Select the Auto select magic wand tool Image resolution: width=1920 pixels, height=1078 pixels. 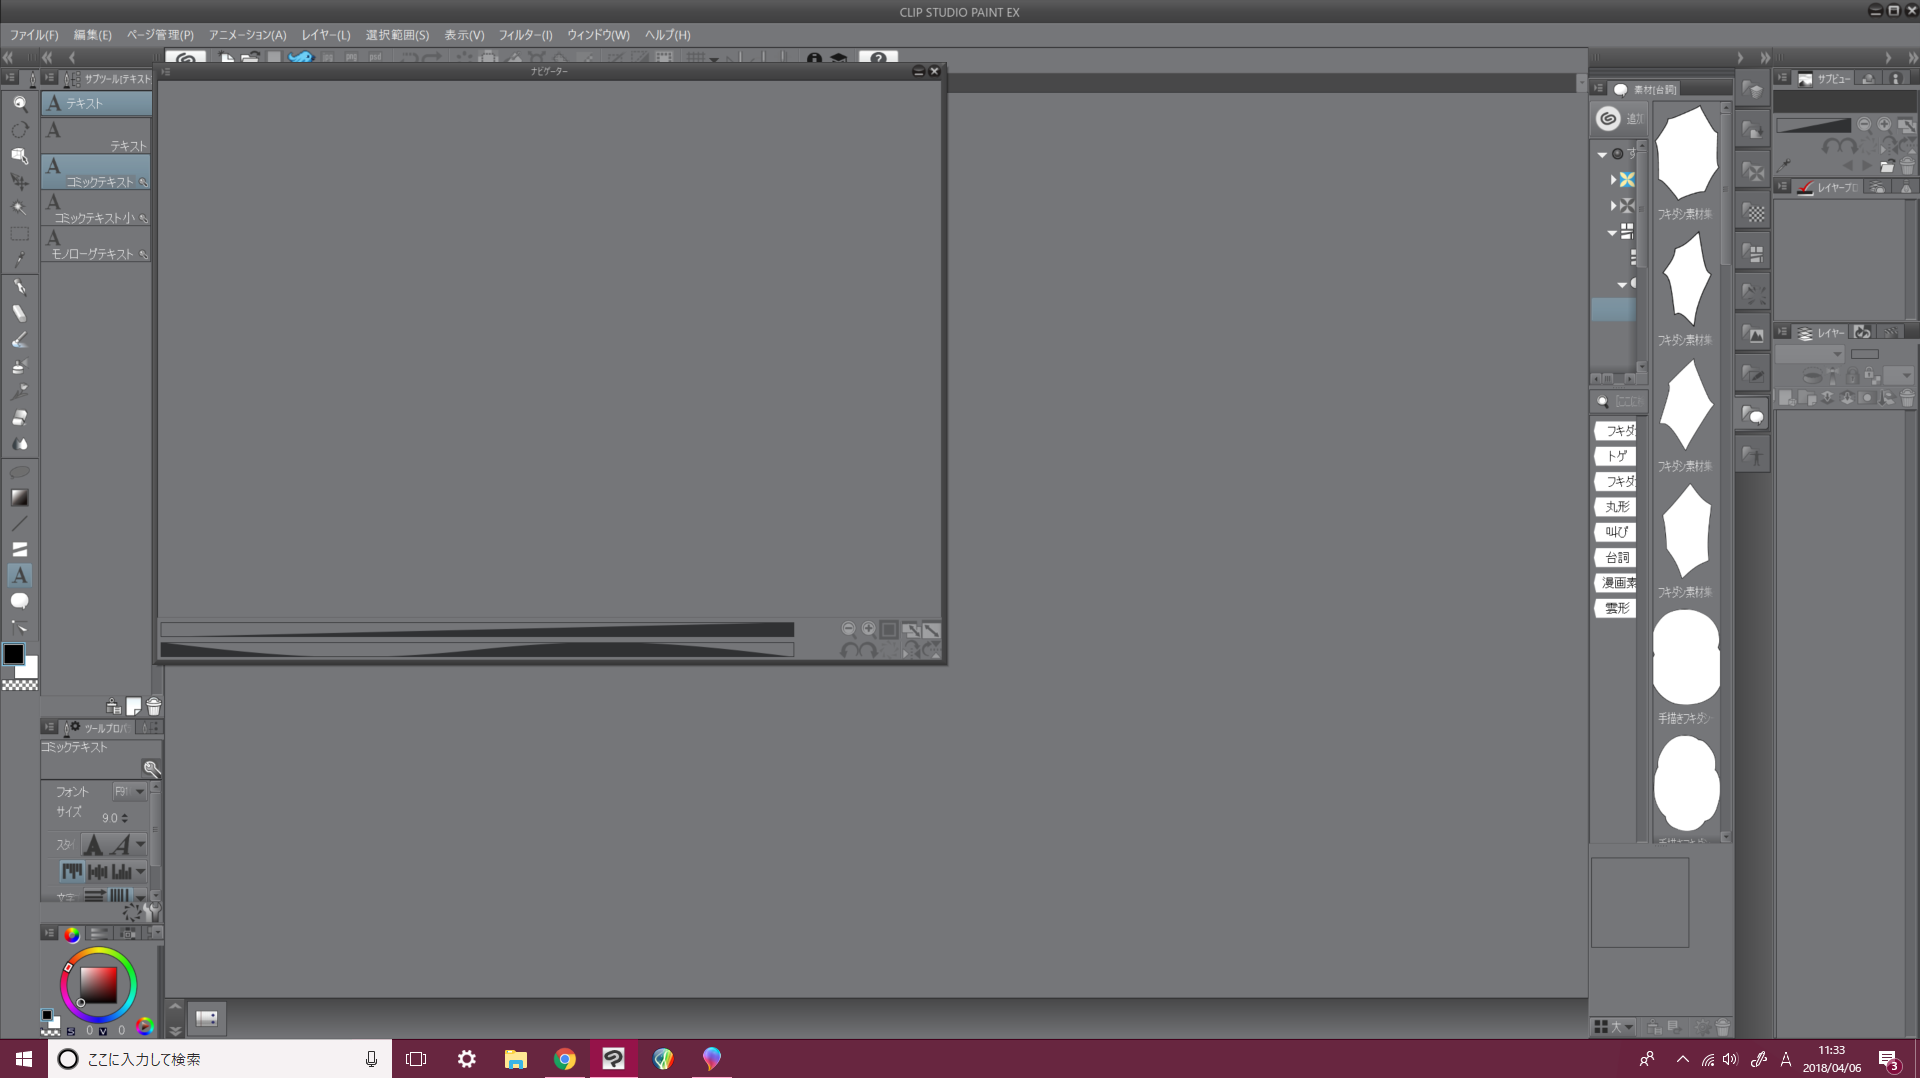tap(19, 207)
